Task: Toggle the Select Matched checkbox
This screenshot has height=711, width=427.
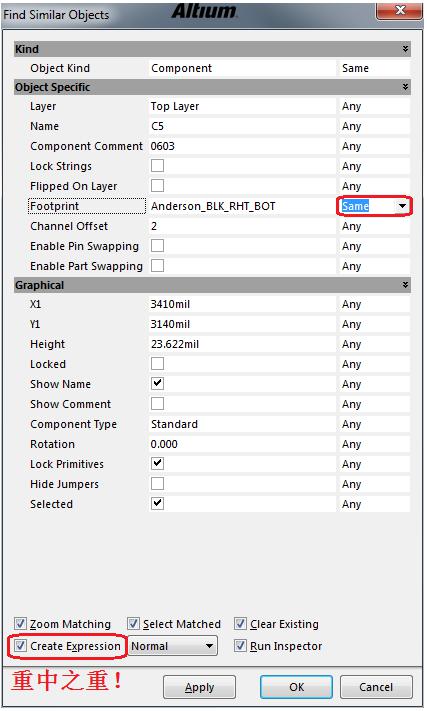Action: [133, 623]
